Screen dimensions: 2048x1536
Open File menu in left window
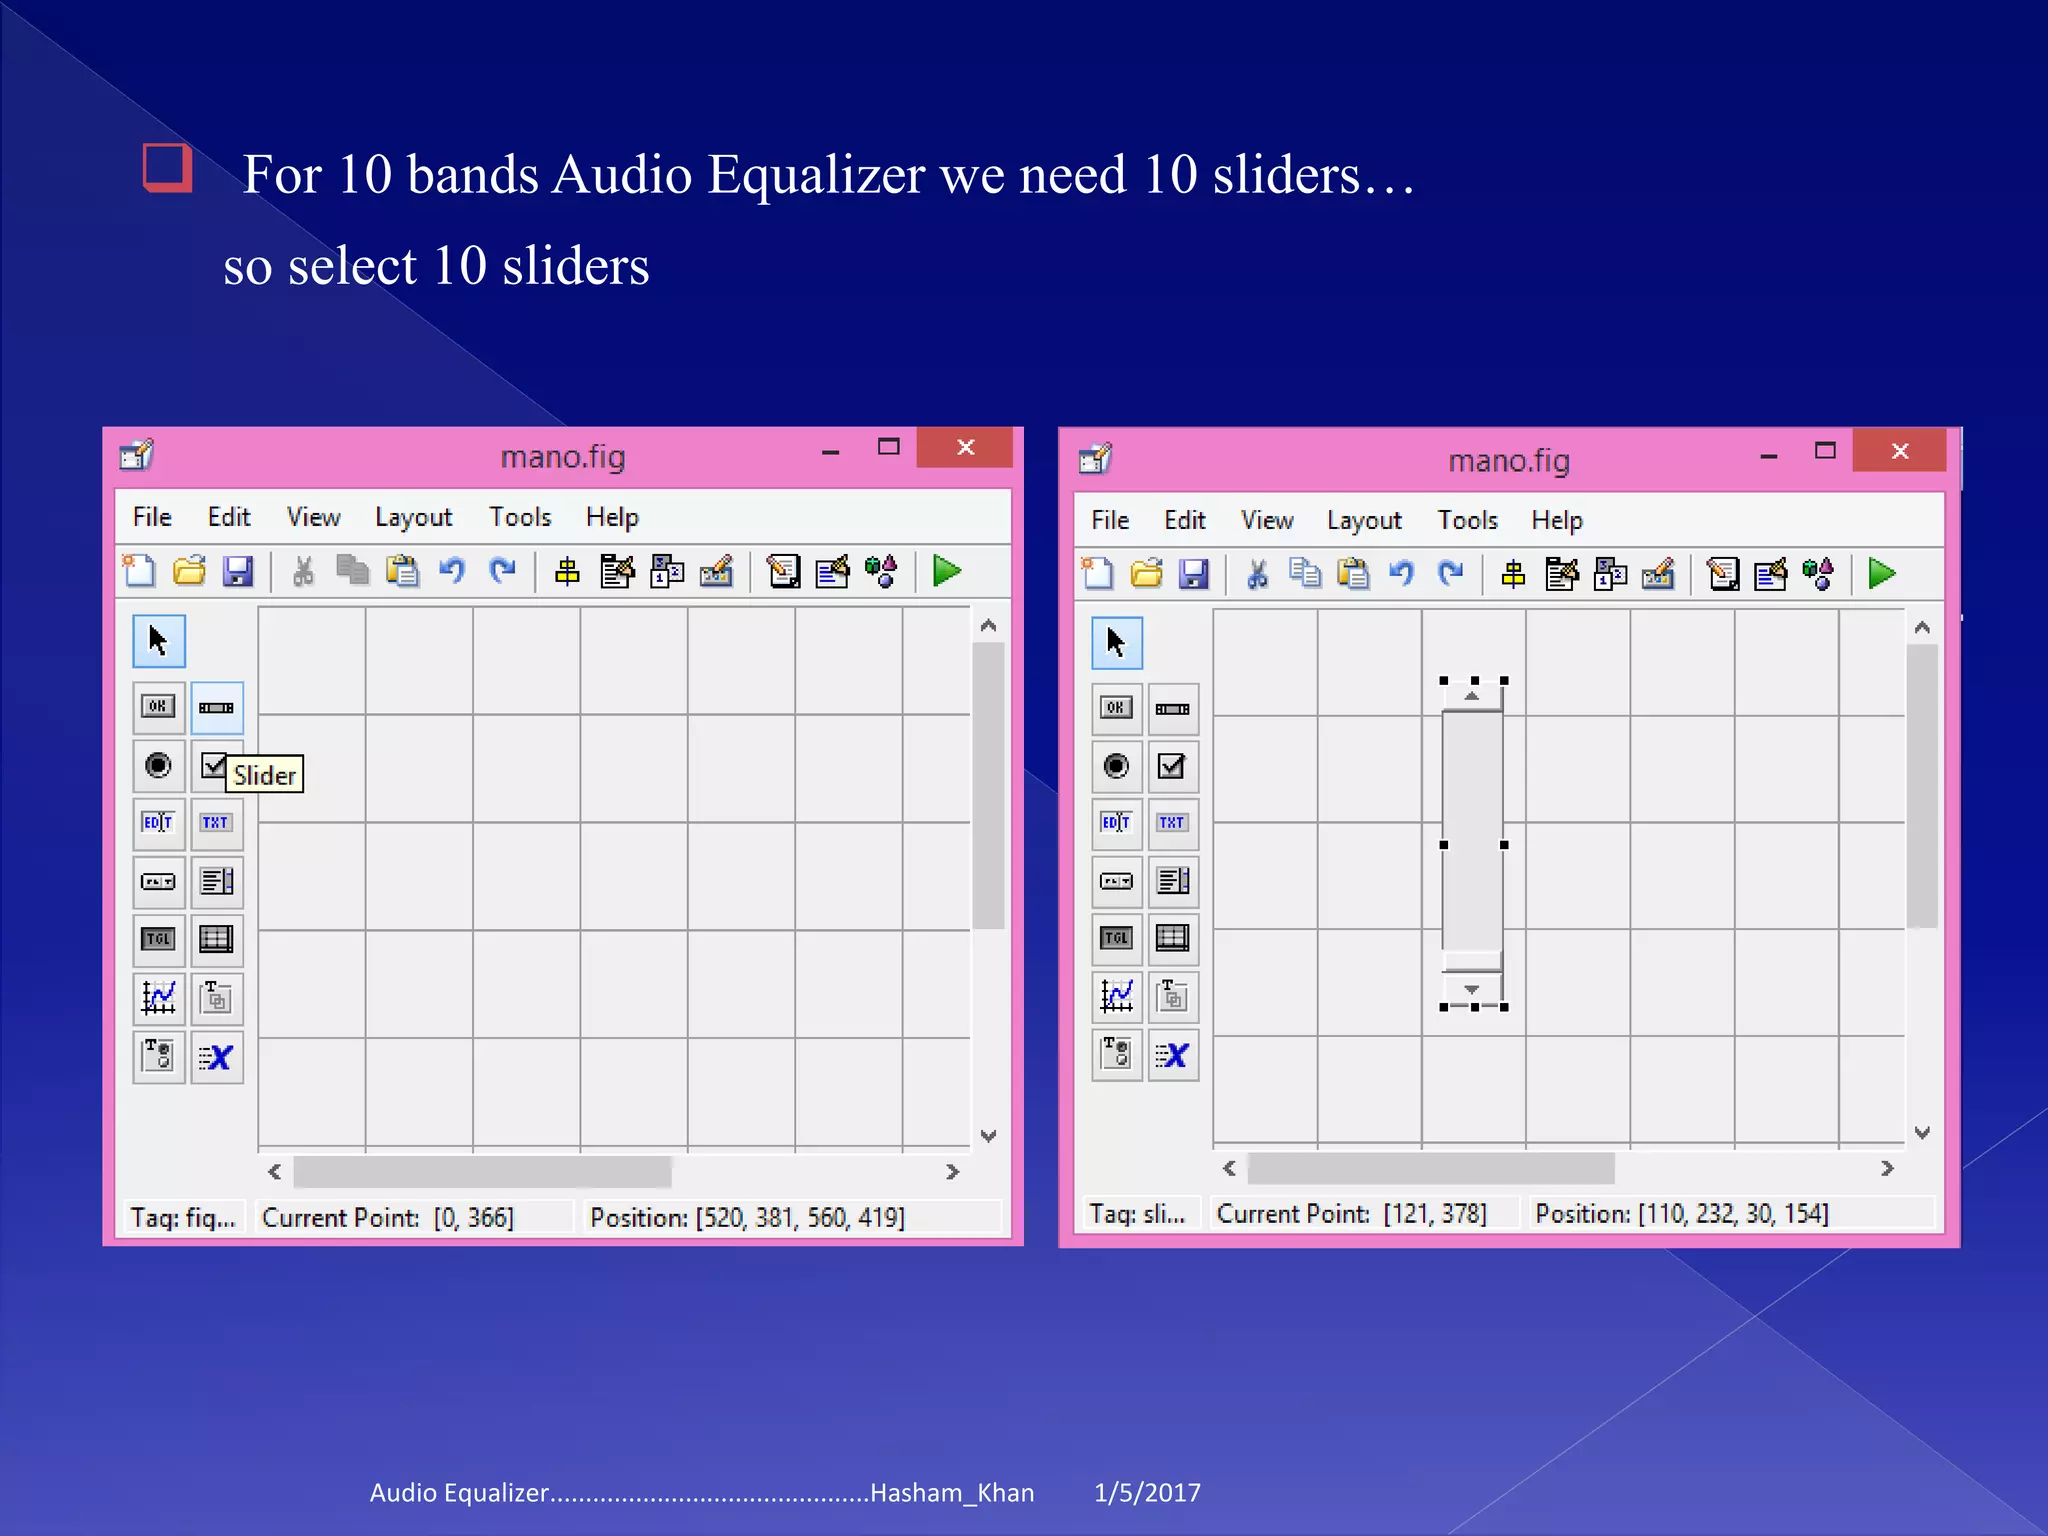click(x=152, y=517)
